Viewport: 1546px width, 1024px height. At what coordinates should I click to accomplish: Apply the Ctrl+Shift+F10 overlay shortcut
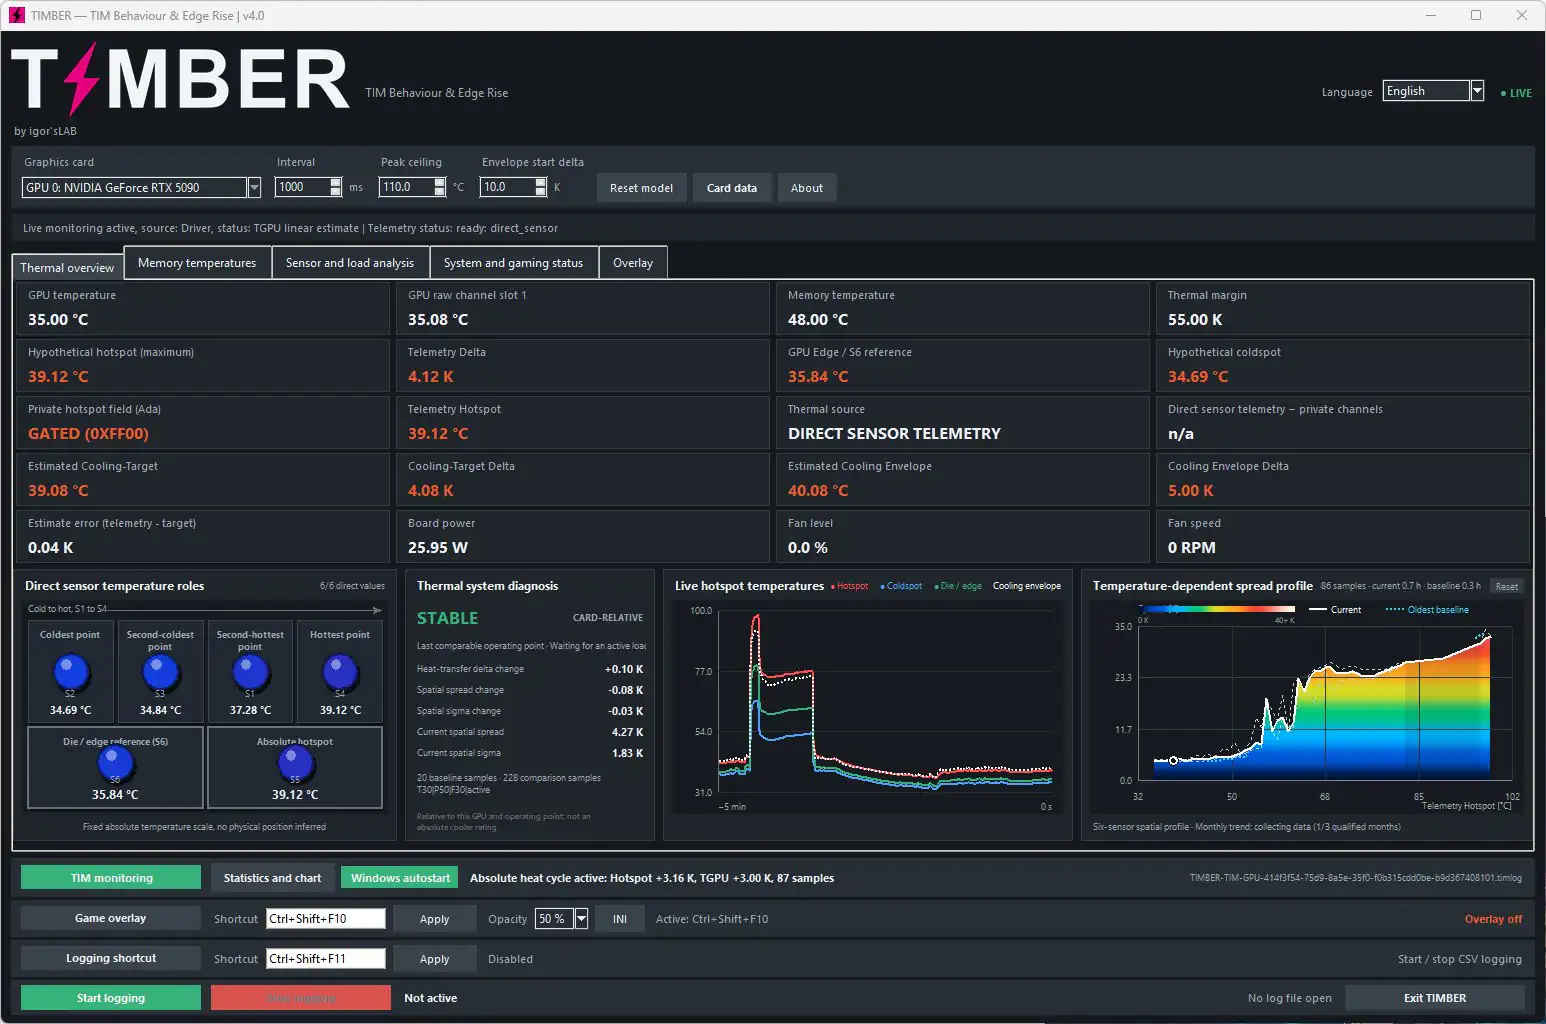434,919
